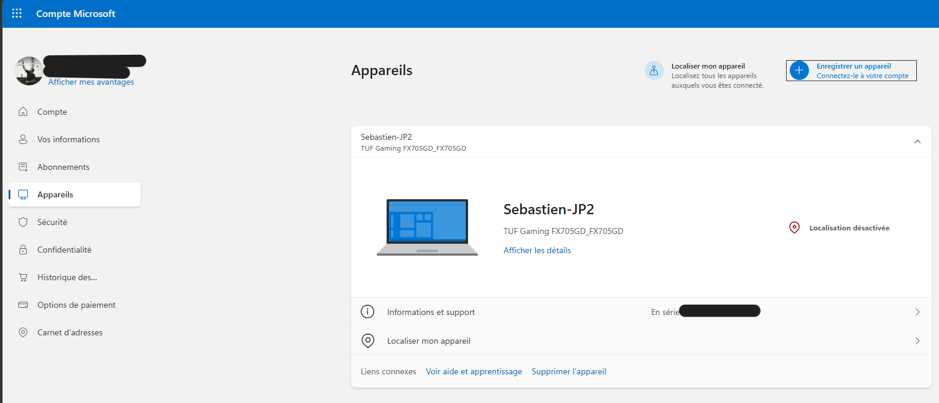This screenshot has width=939, height=403.
Task: Collapse the Sebastien-JP2 device card
Action: coord(917,142)
